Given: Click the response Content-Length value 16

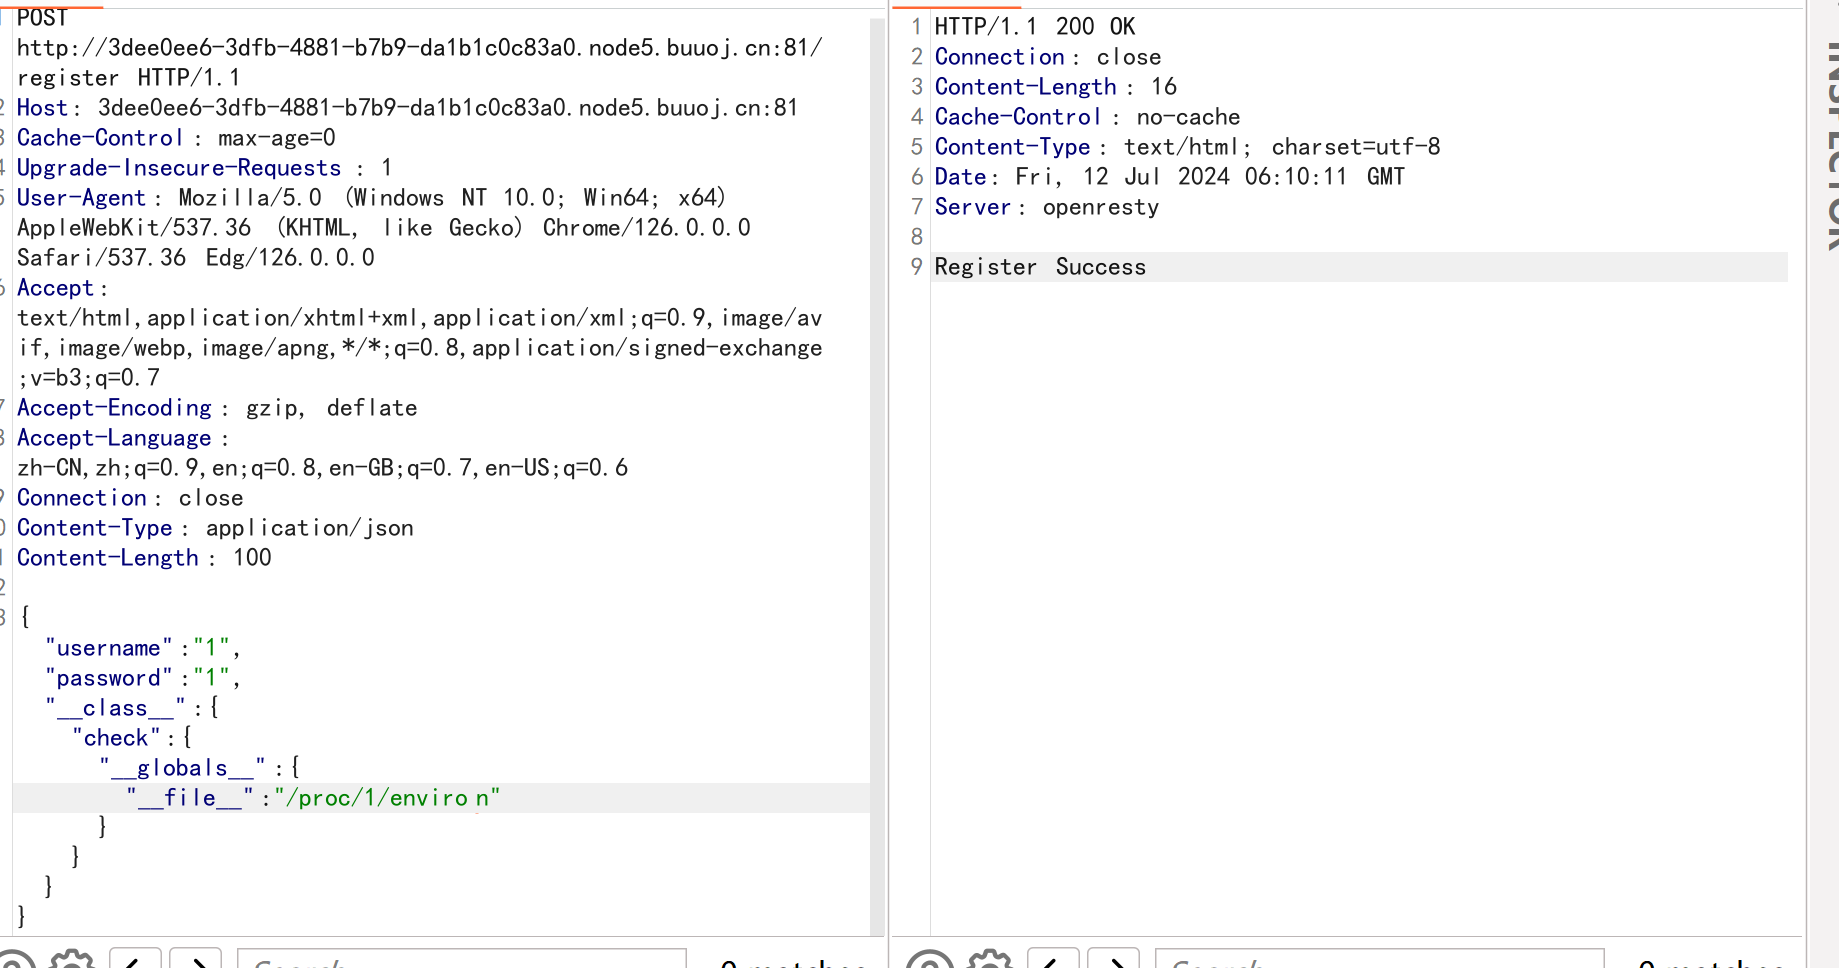Looking at the screenshot, I should 1164,87.
